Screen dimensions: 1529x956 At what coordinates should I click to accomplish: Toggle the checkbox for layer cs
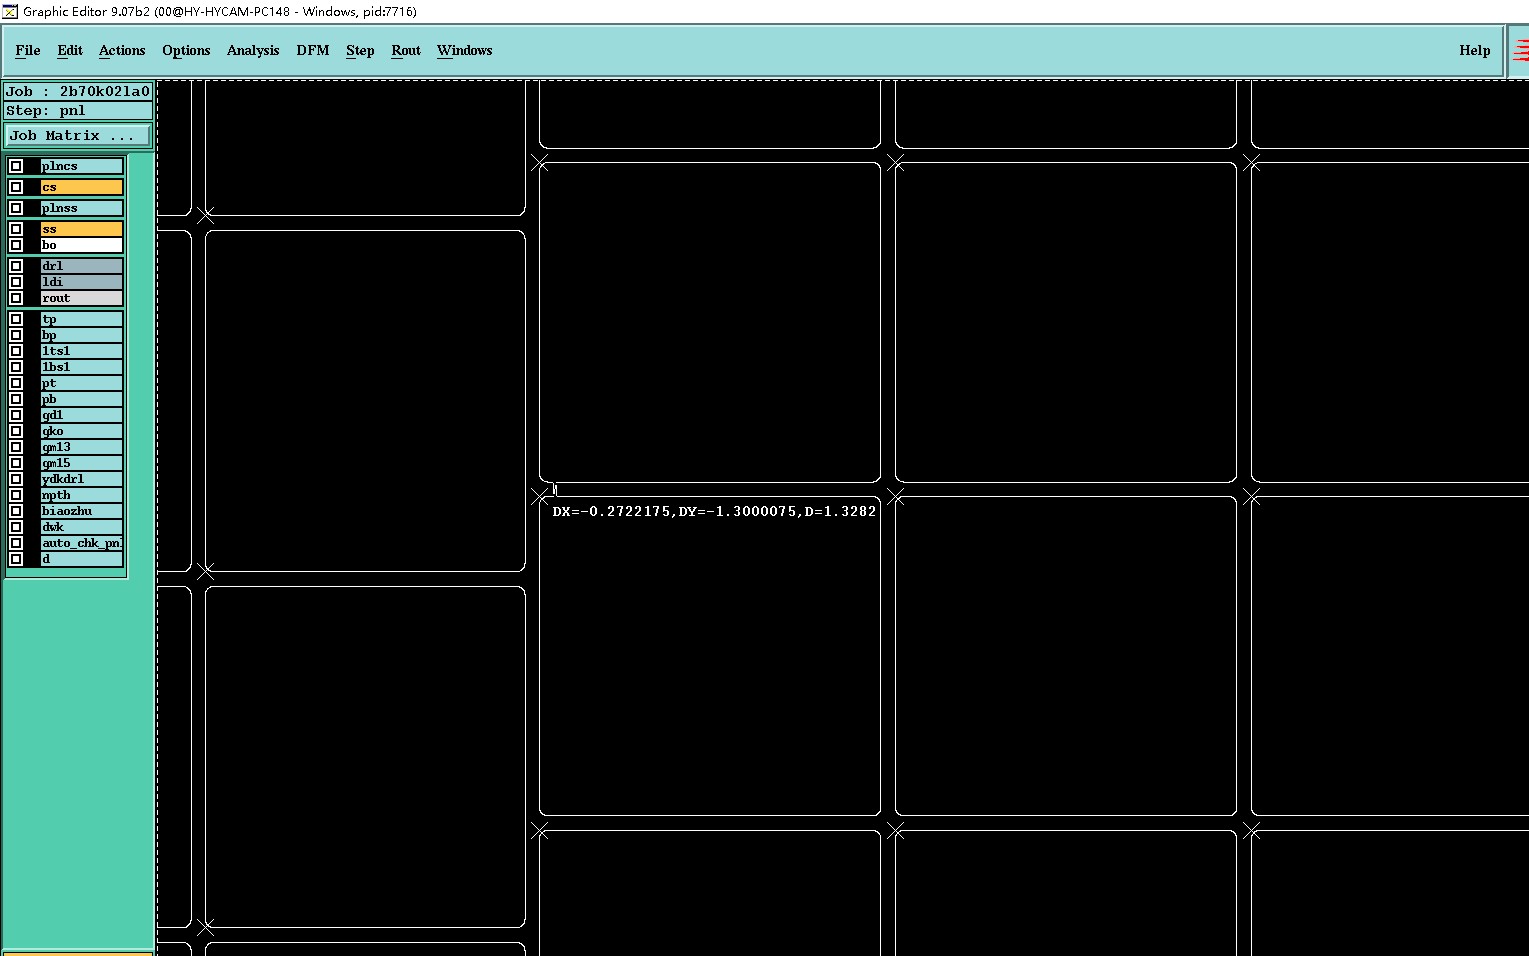pos(16,187)
